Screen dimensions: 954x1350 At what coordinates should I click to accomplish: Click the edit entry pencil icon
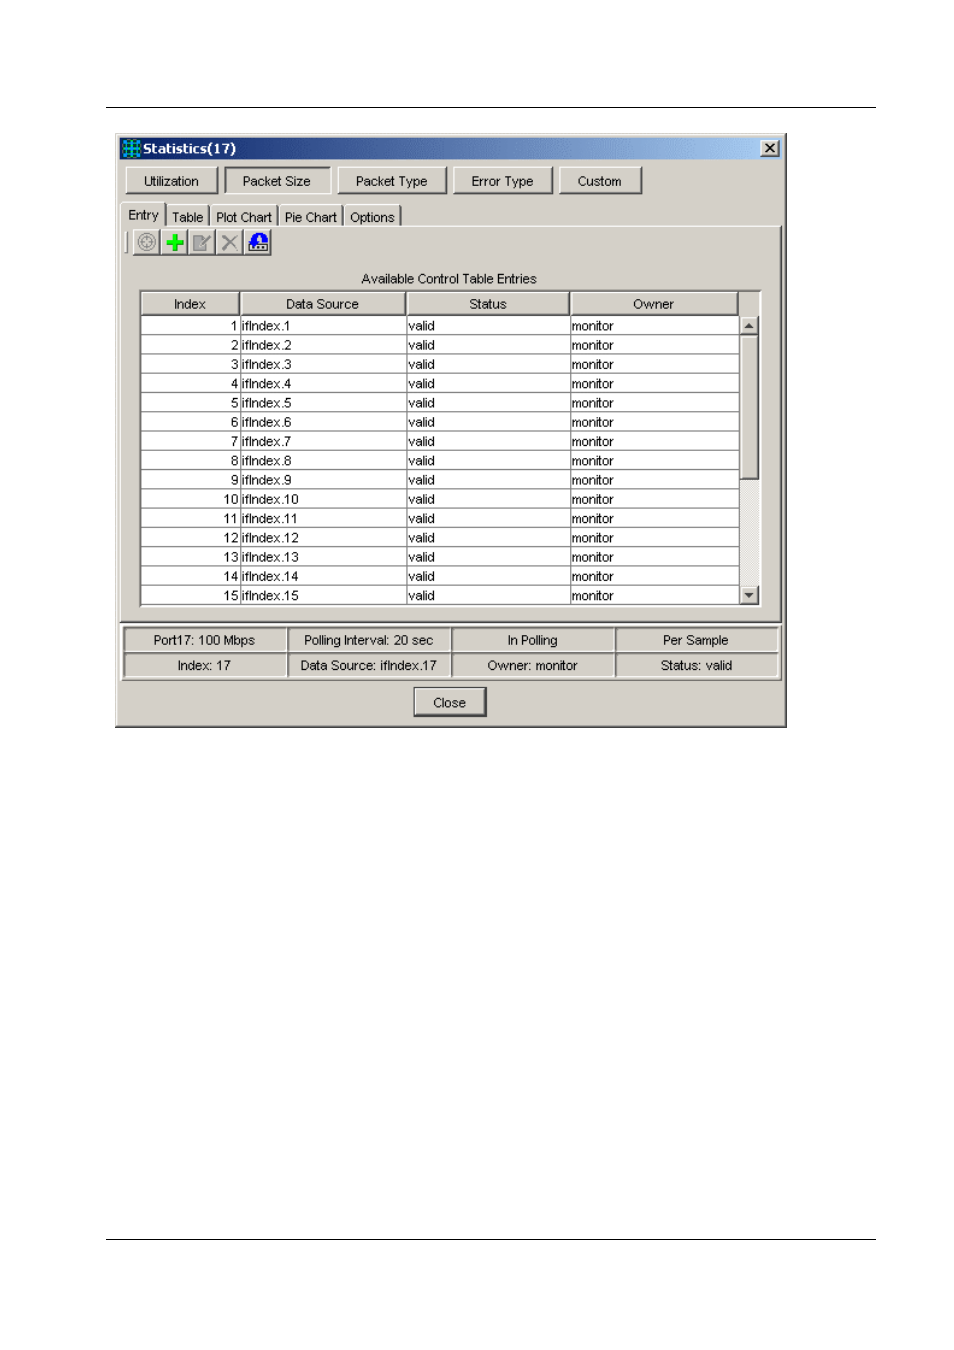pyautogui.click(x=202, y=242)
